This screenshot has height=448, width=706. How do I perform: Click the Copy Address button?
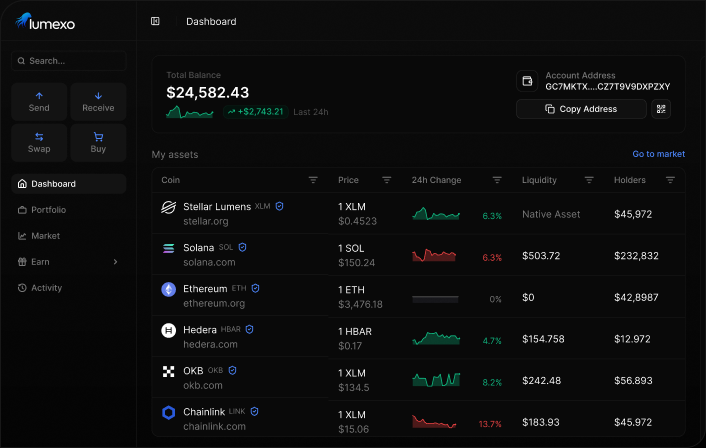coord(581,109)
